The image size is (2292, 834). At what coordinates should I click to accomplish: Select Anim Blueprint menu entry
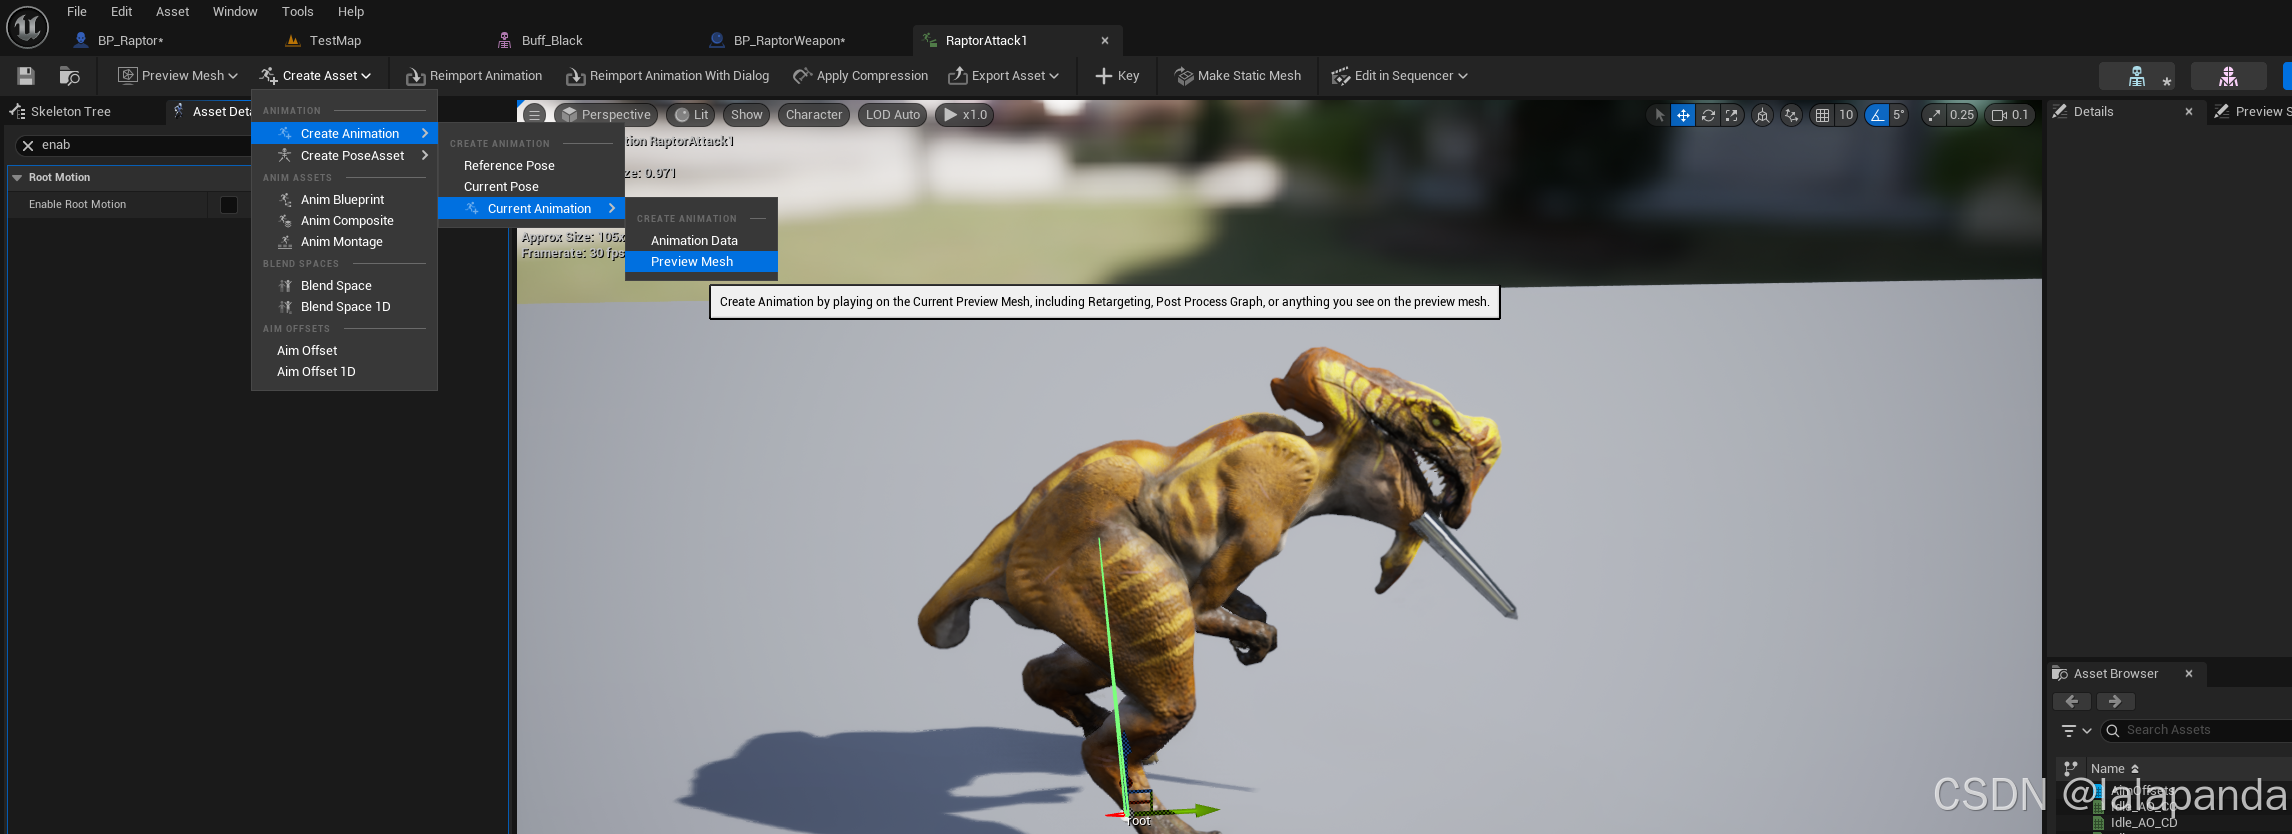344,200
